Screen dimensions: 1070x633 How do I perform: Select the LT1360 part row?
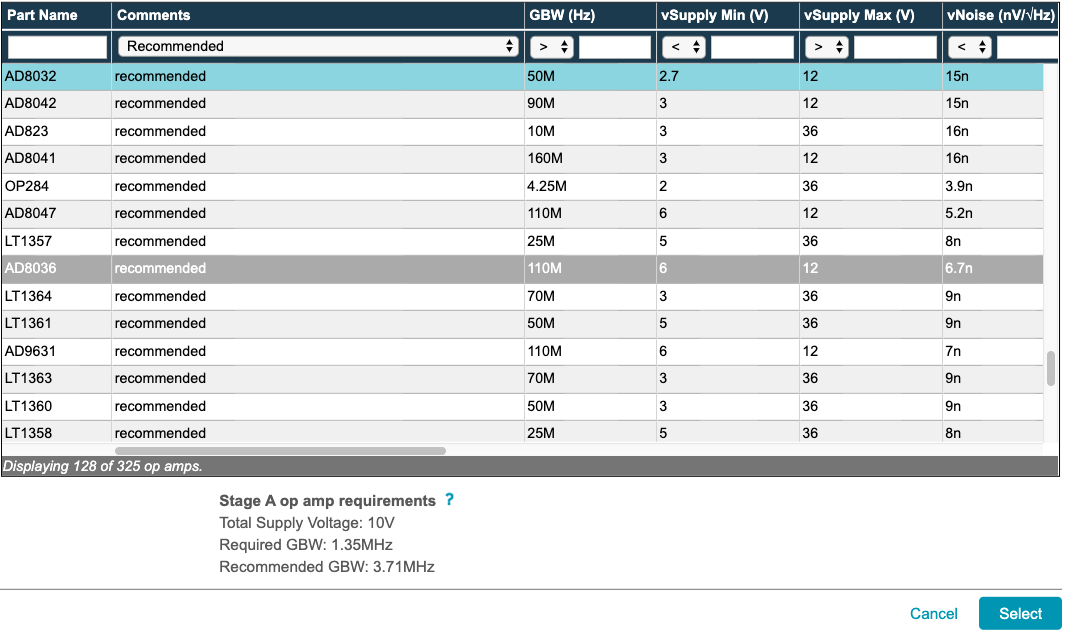pyautogui.click(x=522, y=407)
